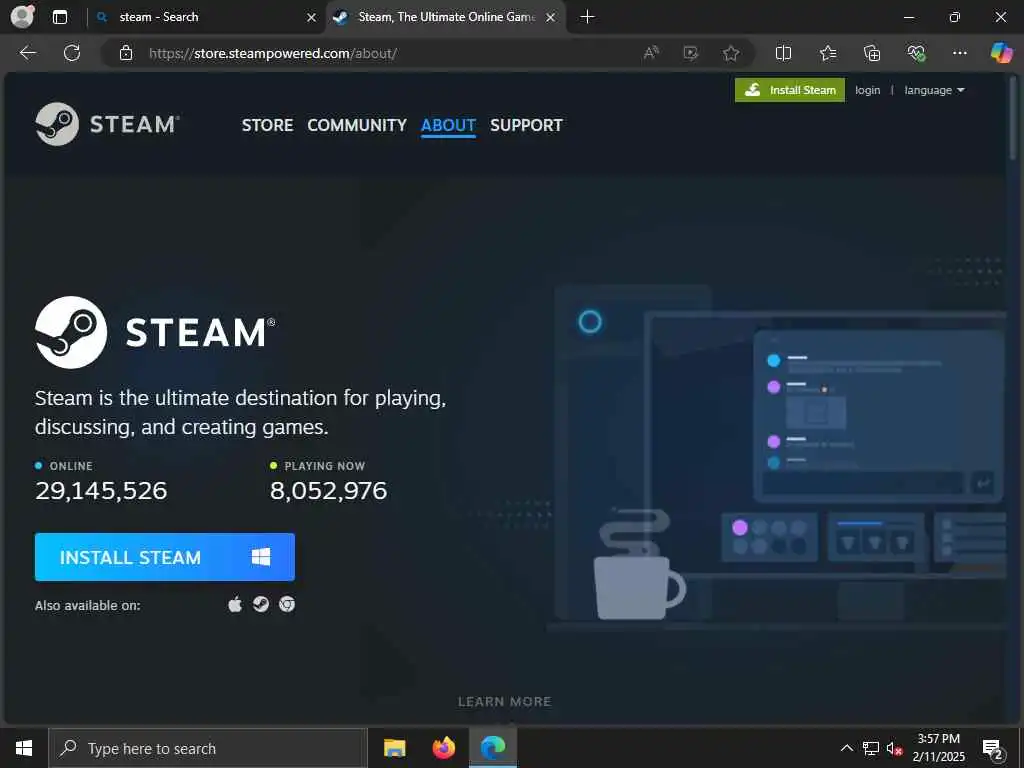Refresh the current page
Viewport: 1024px width, 768px height.
pos(72,53)
